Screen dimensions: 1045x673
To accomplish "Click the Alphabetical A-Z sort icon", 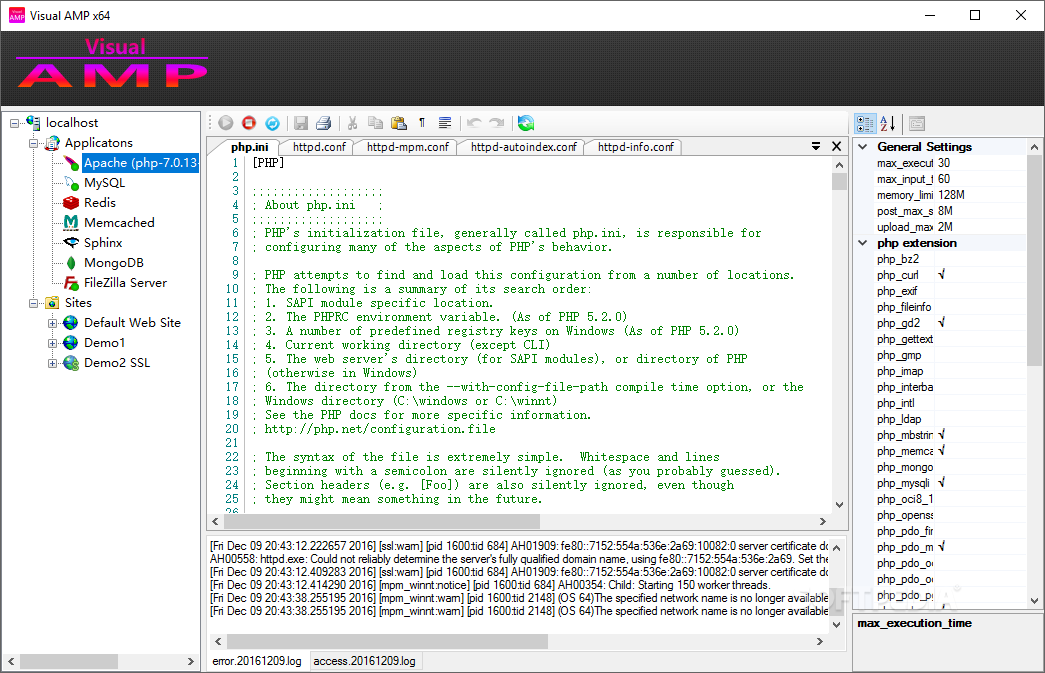I will click(888, 123).
